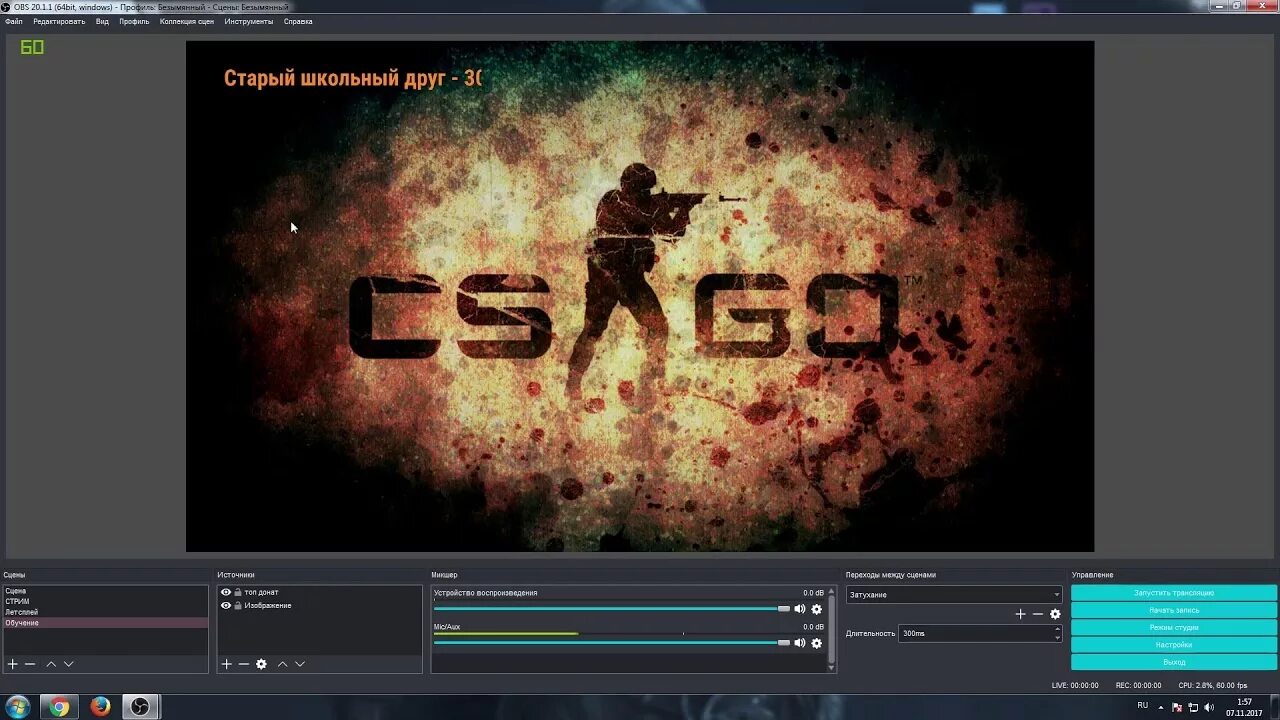Select the Обучение scene
1280x720 pixels.
click(105, 623)
